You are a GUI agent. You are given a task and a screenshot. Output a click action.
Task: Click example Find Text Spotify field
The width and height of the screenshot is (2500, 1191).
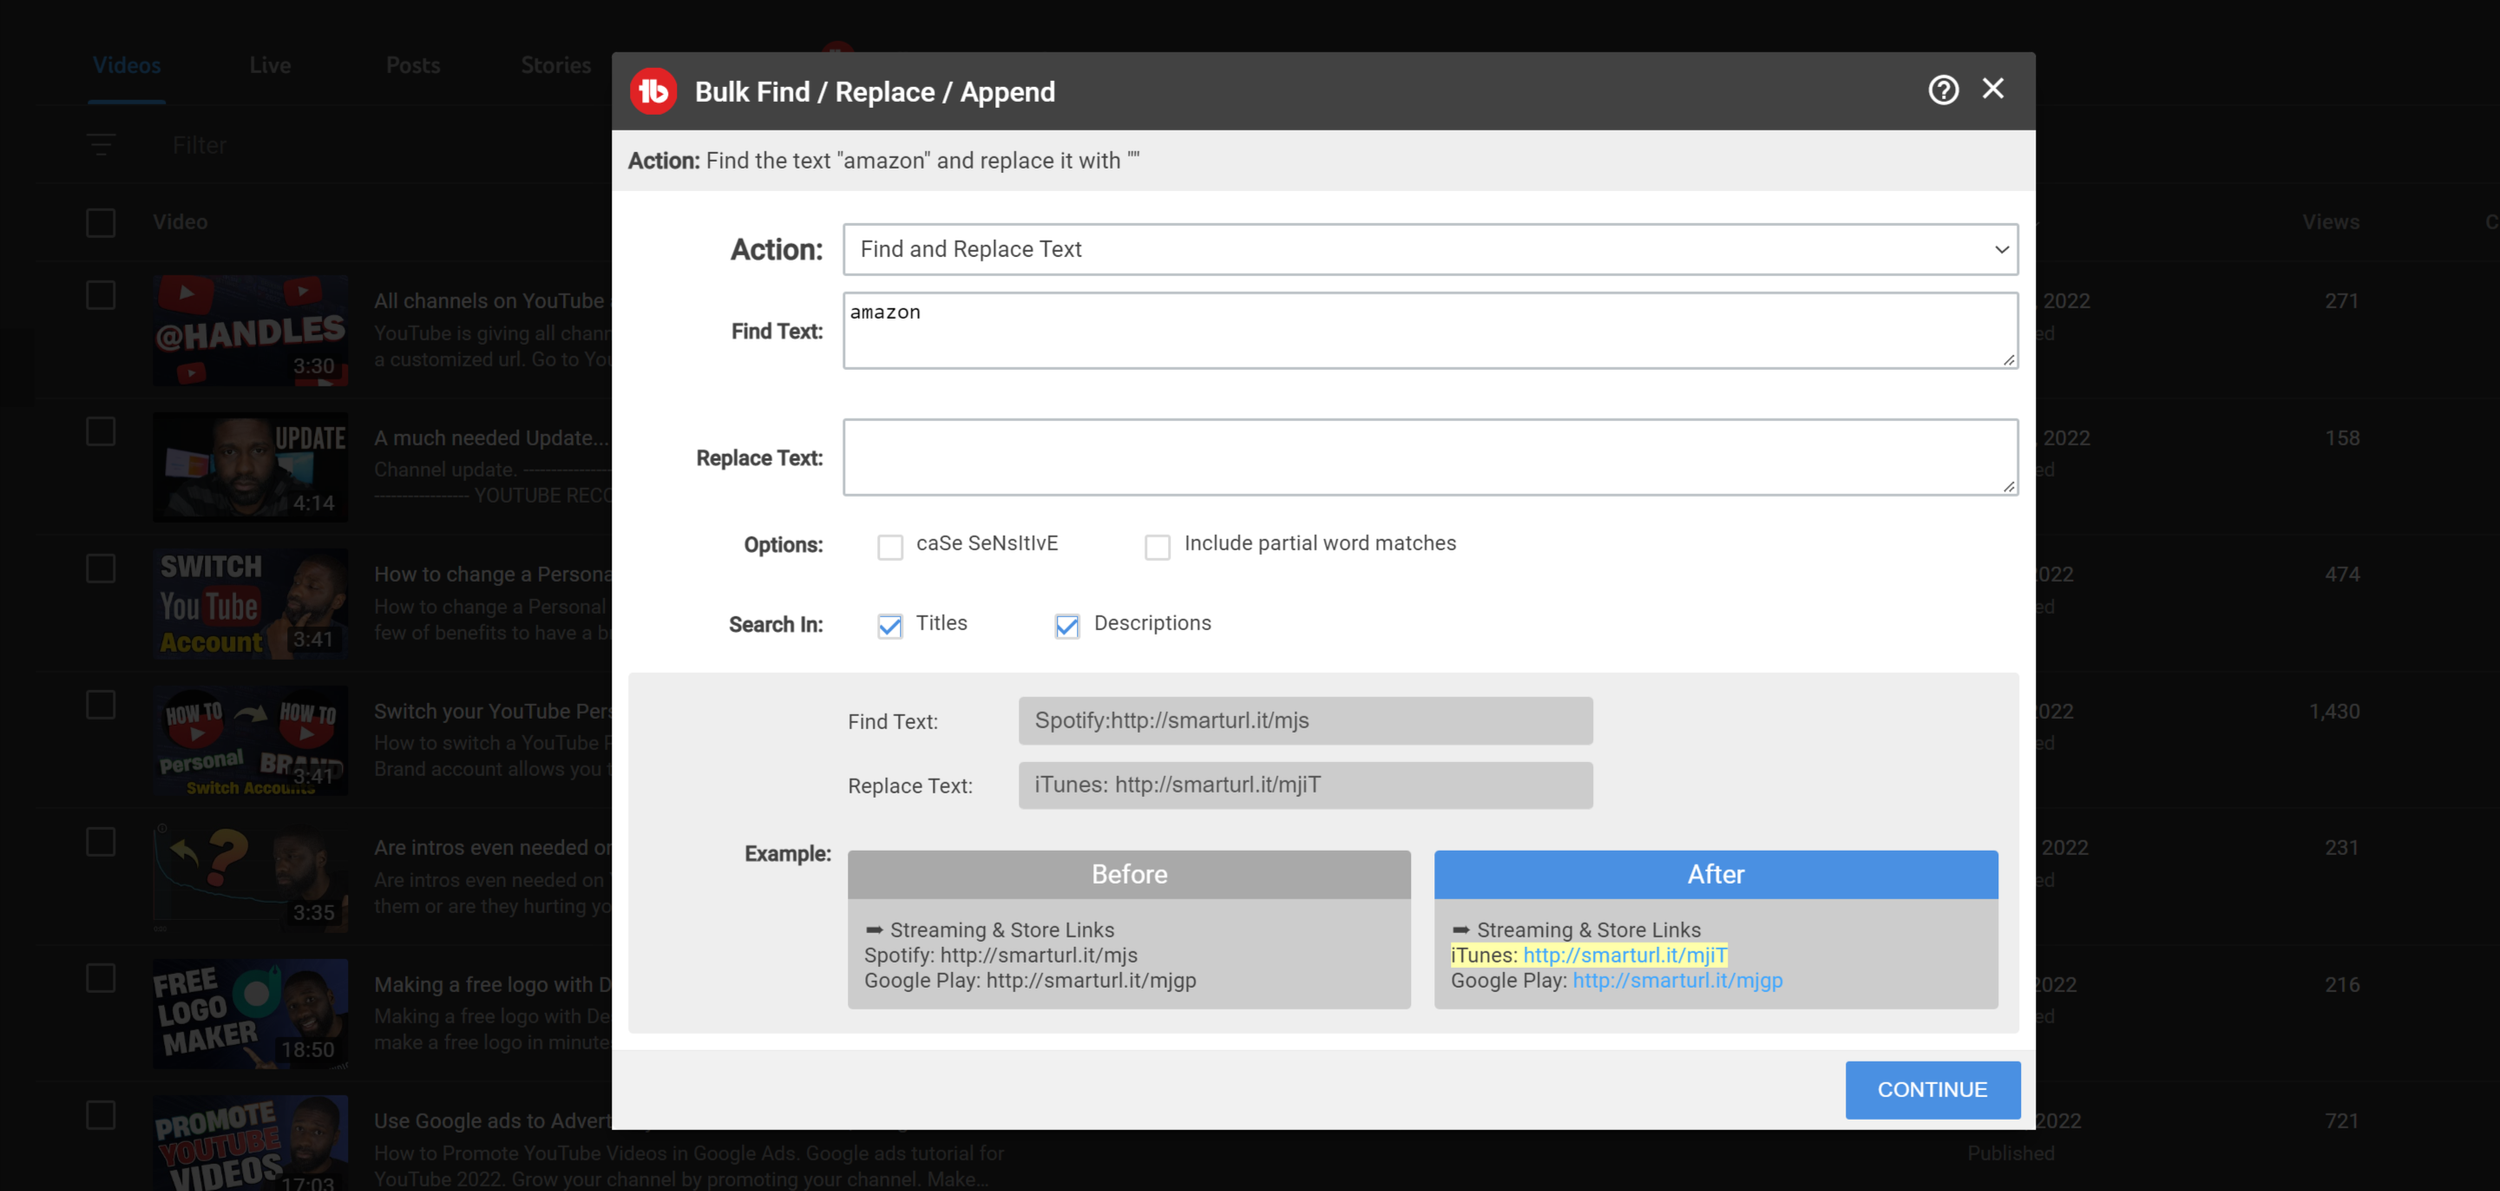(1305, 721)
